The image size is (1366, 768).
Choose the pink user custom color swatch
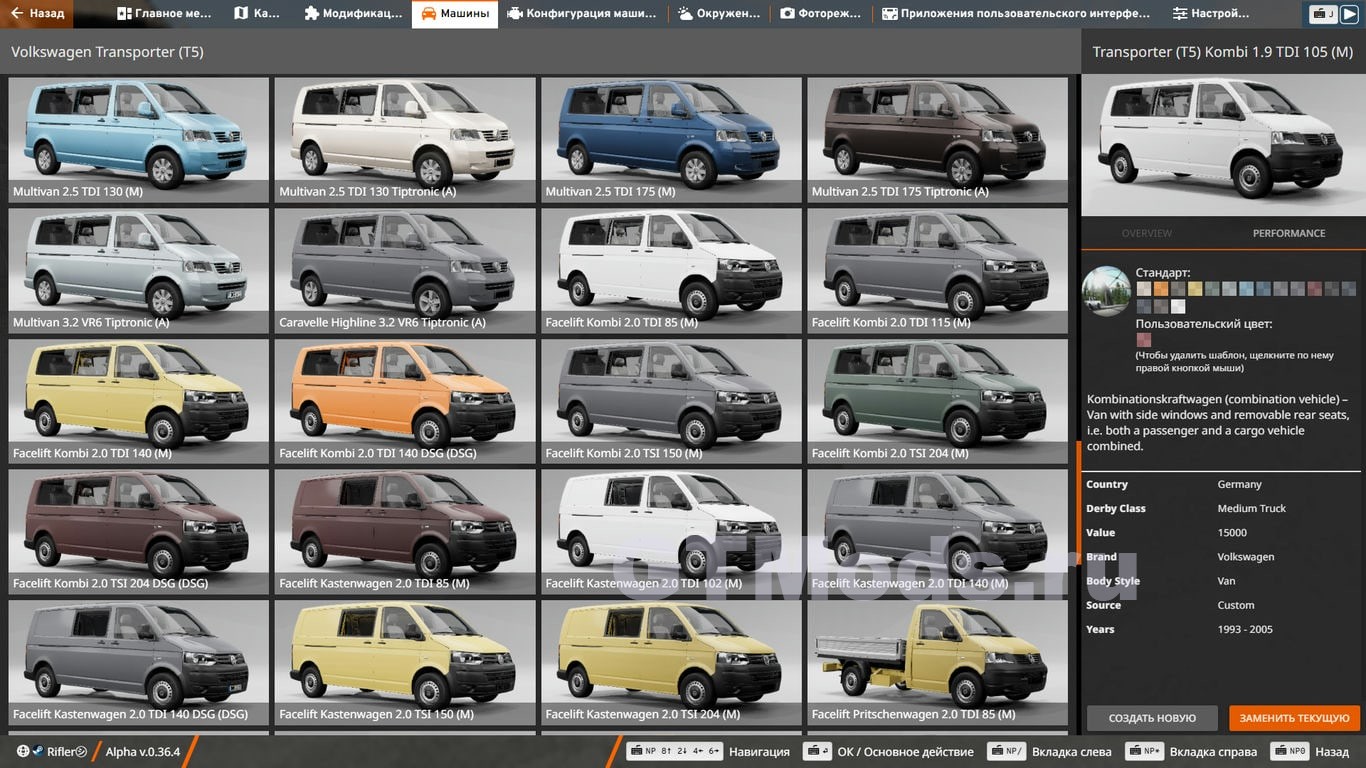[x=1144, y=340]
